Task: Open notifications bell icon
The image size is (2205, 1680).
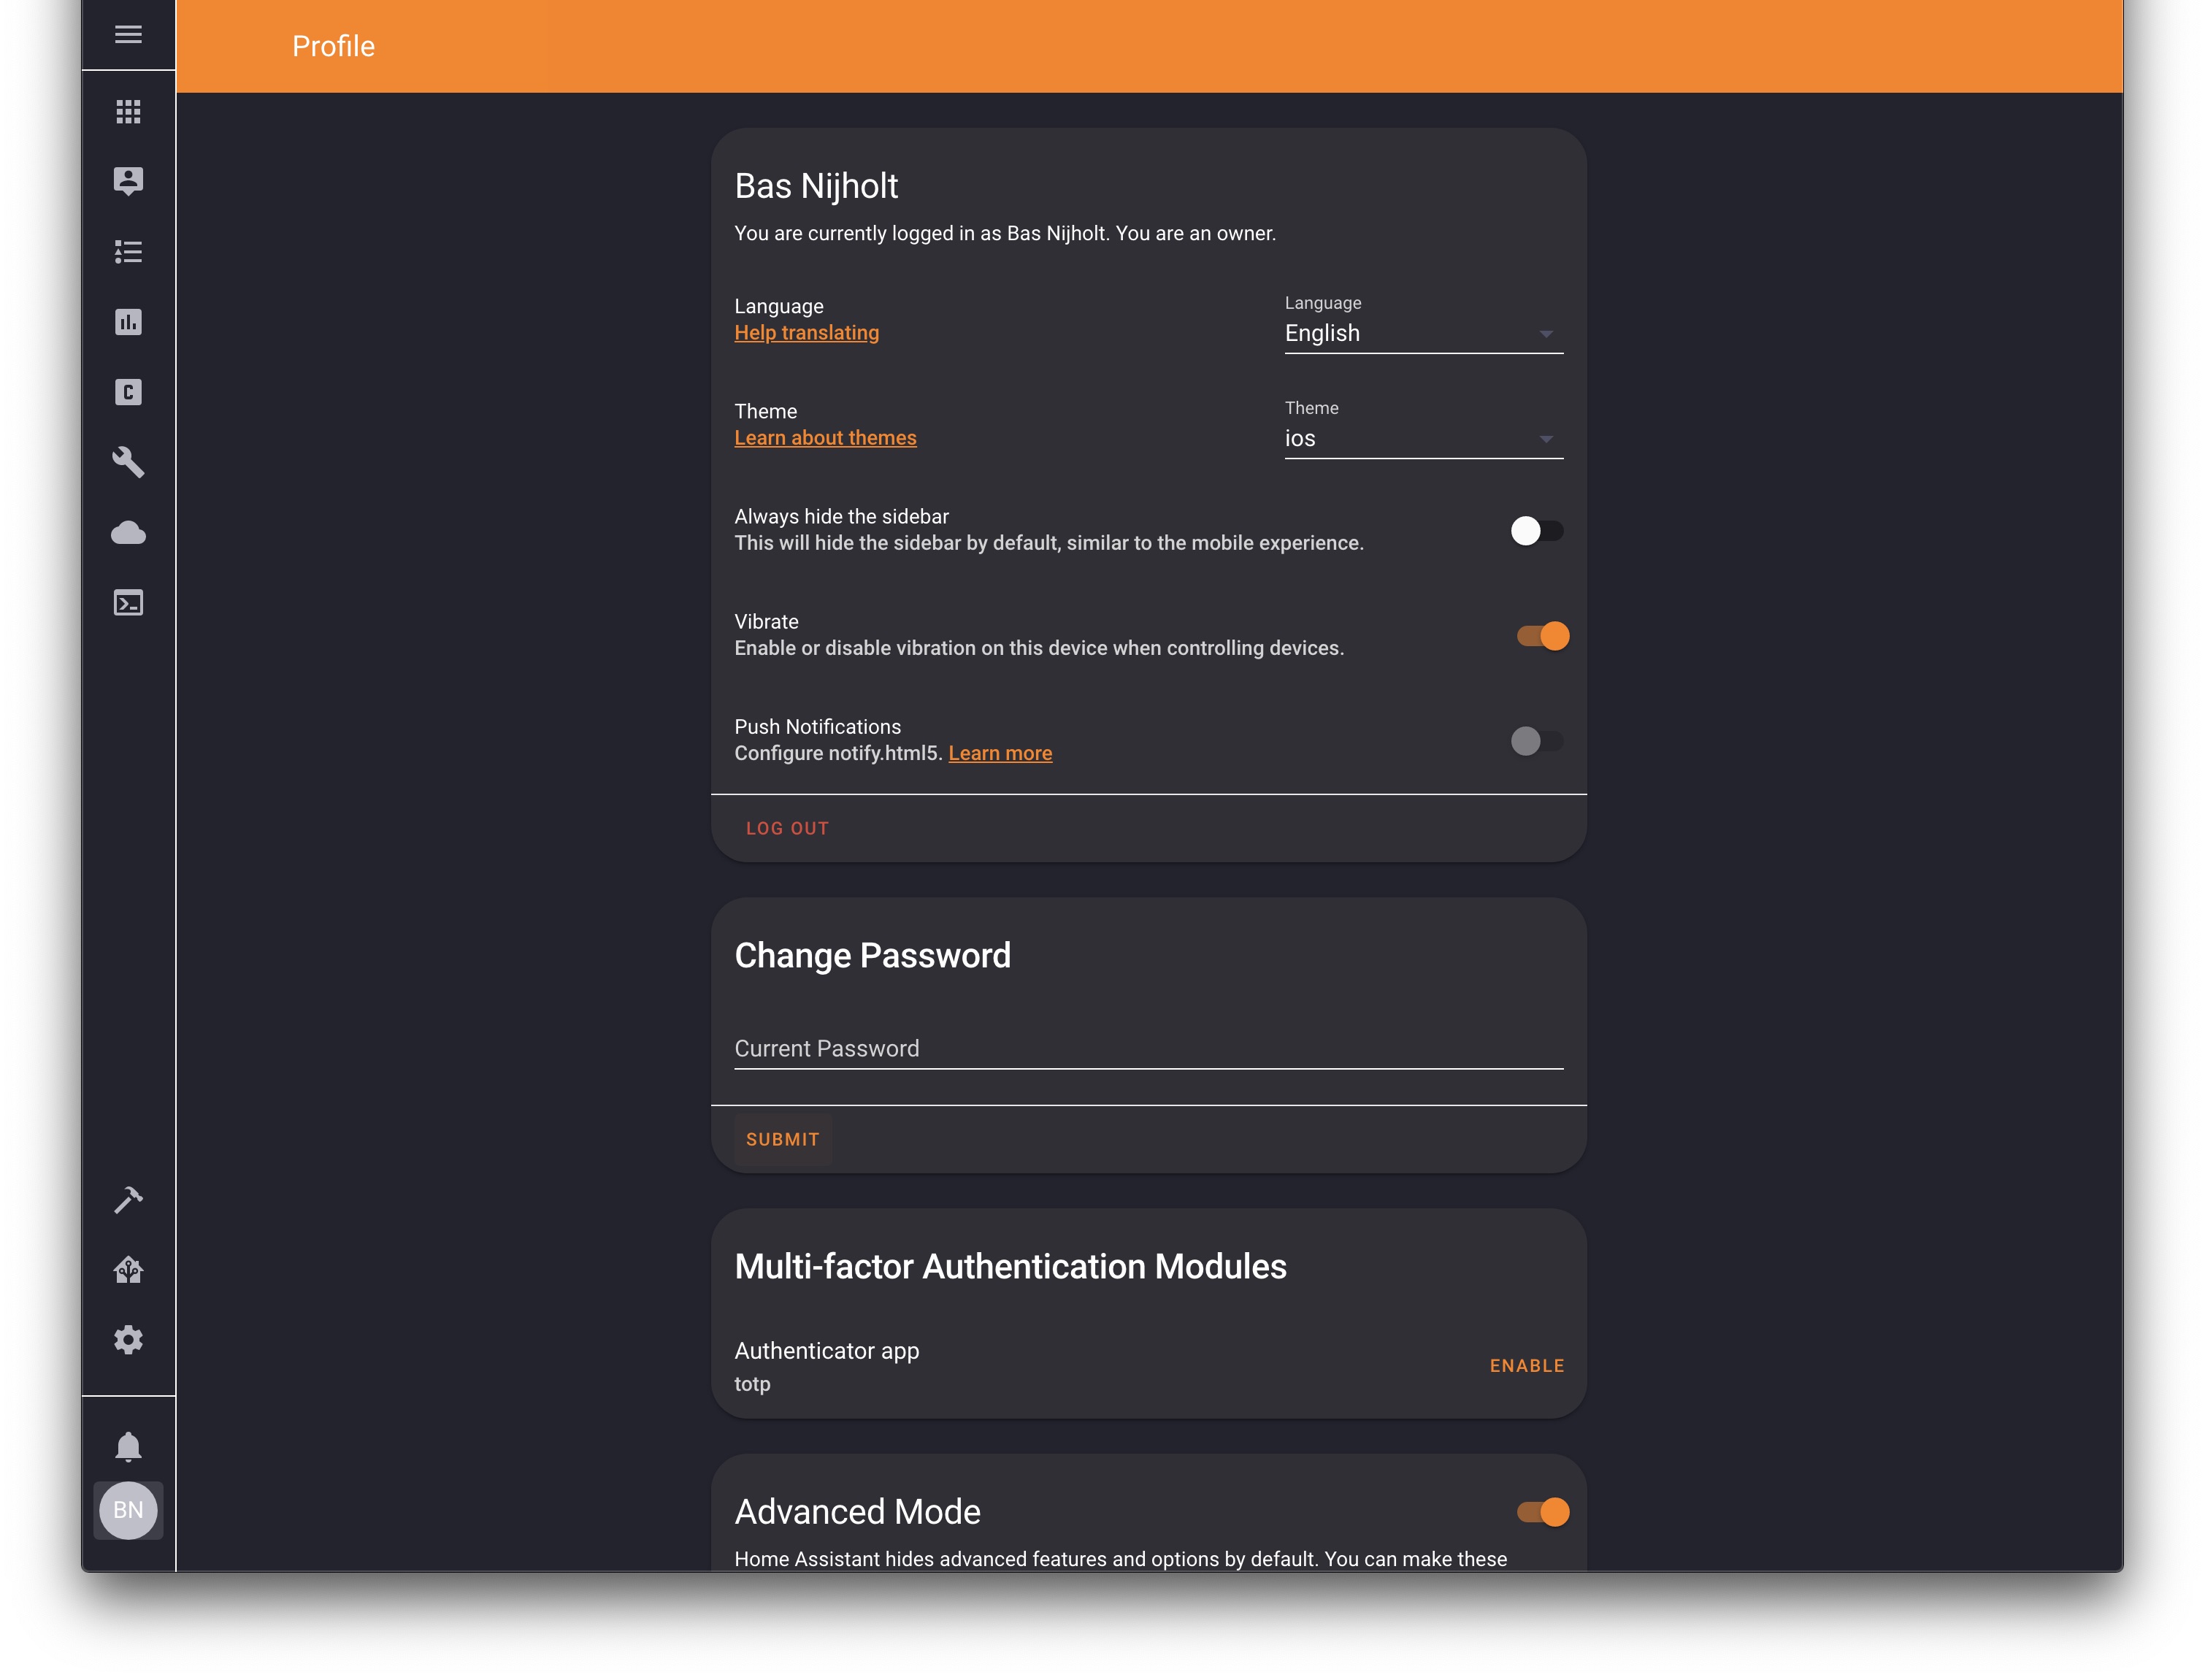Action: tap(128, 1446)
